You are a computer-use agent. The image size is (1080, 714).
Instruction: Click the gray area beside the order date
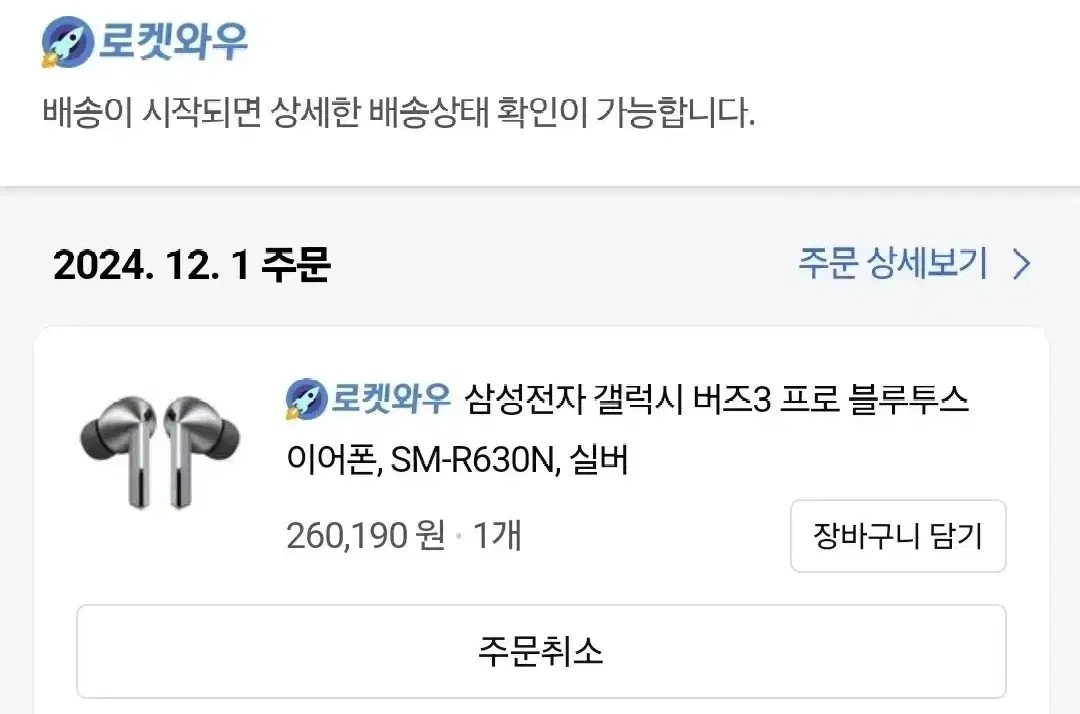[565, 264]
